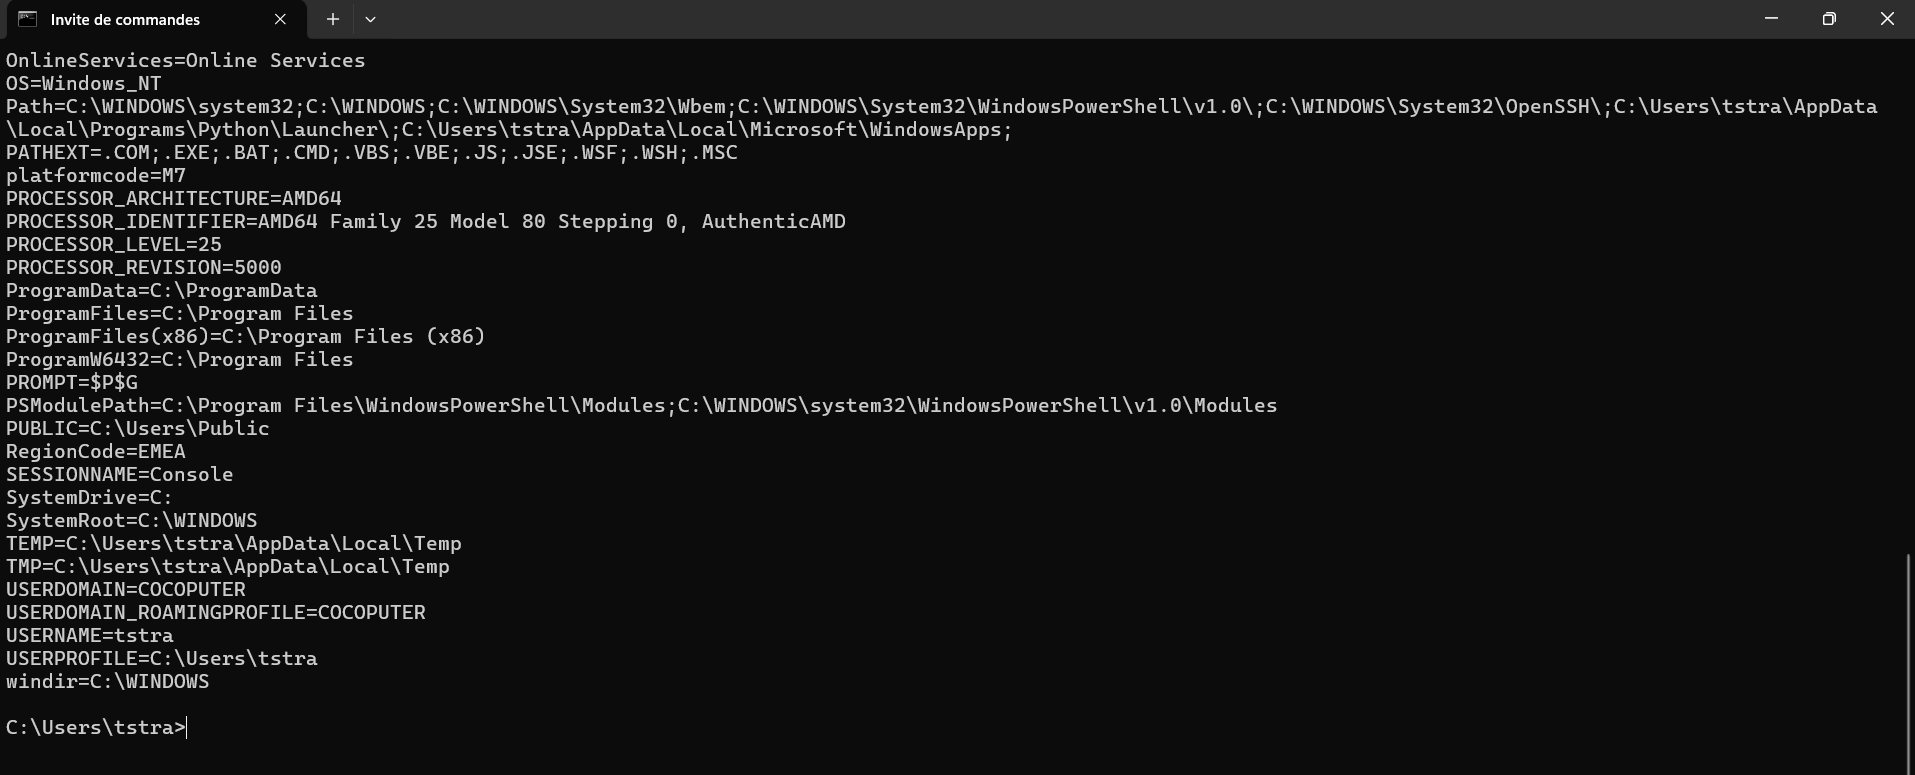The image size is (1915, 775).
Task: Click the OS=Windows_NT line
Action: [84, 84]
